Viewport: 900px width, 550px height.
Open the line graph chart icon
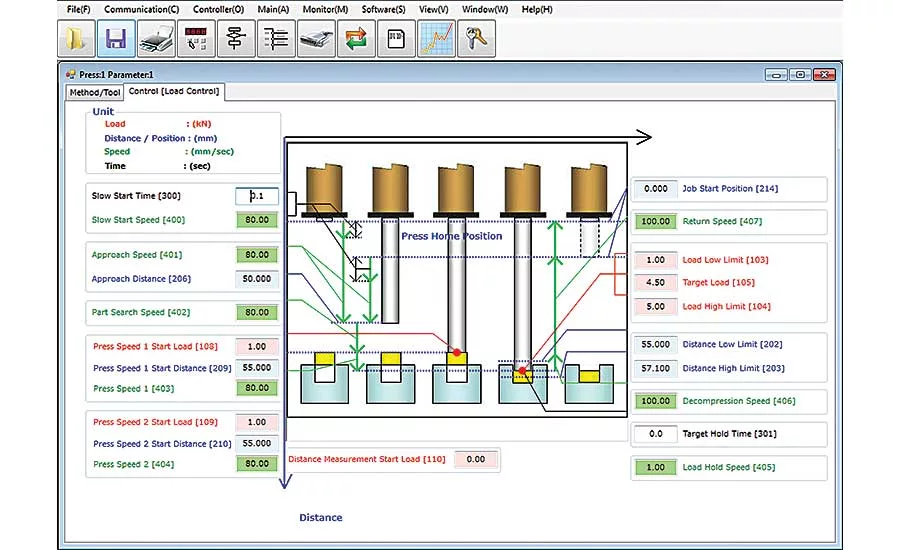pos(436,38)
